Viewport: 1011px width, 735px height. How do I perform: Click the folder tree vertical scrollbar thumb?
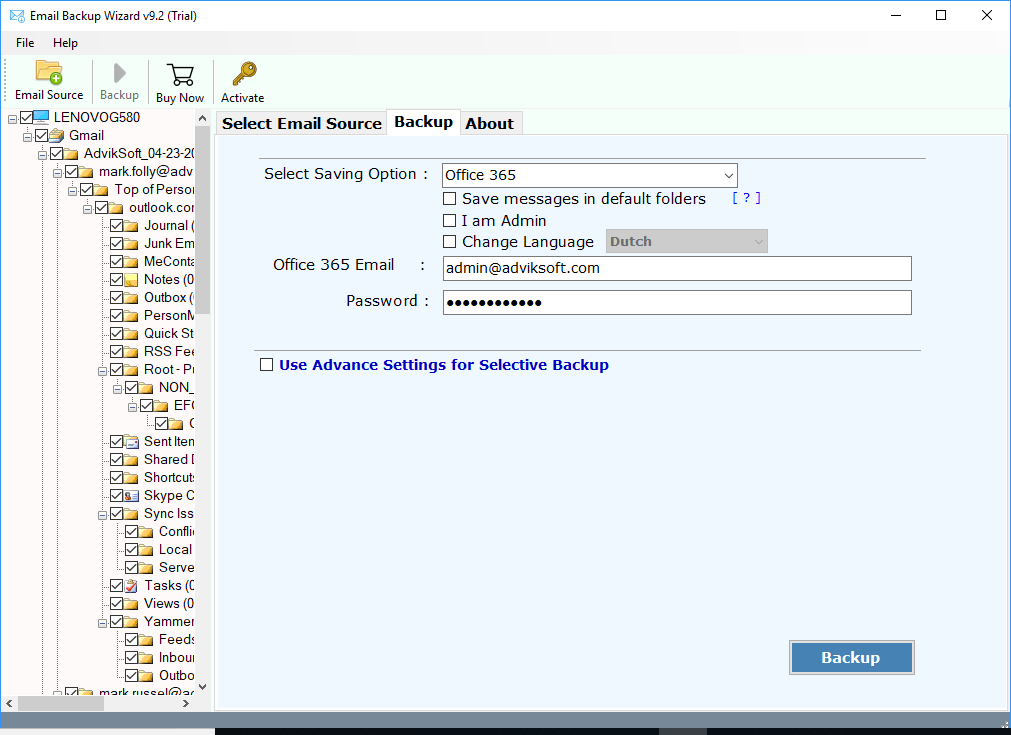coord(202,219)
